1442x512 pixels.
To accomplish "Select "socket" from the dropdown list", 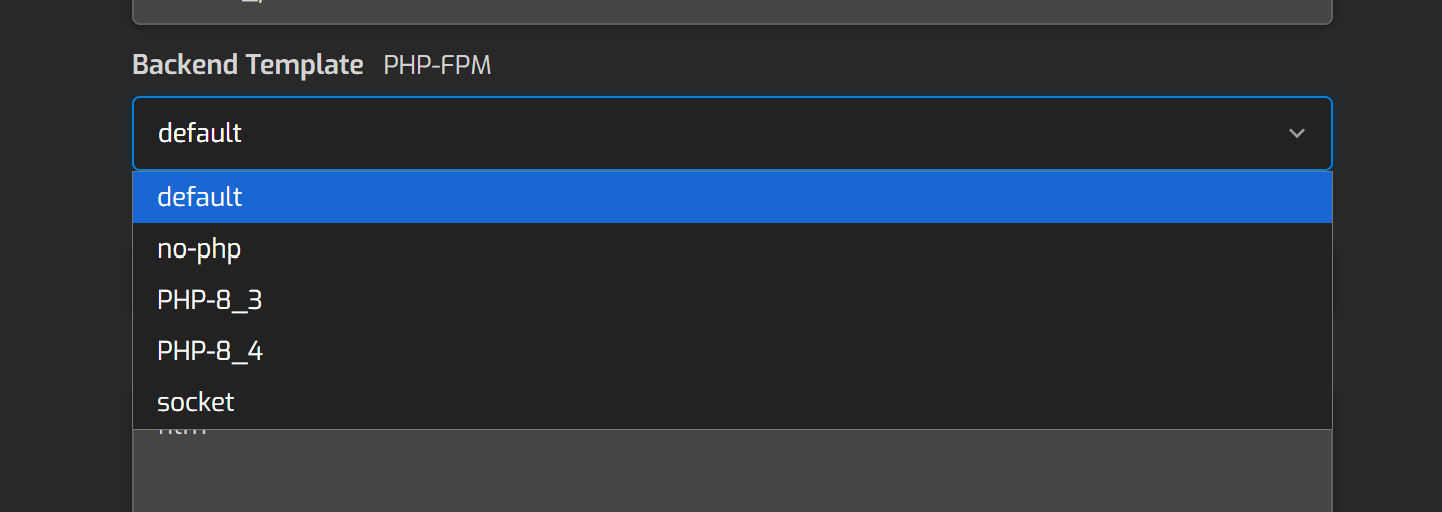I will 195,402.
